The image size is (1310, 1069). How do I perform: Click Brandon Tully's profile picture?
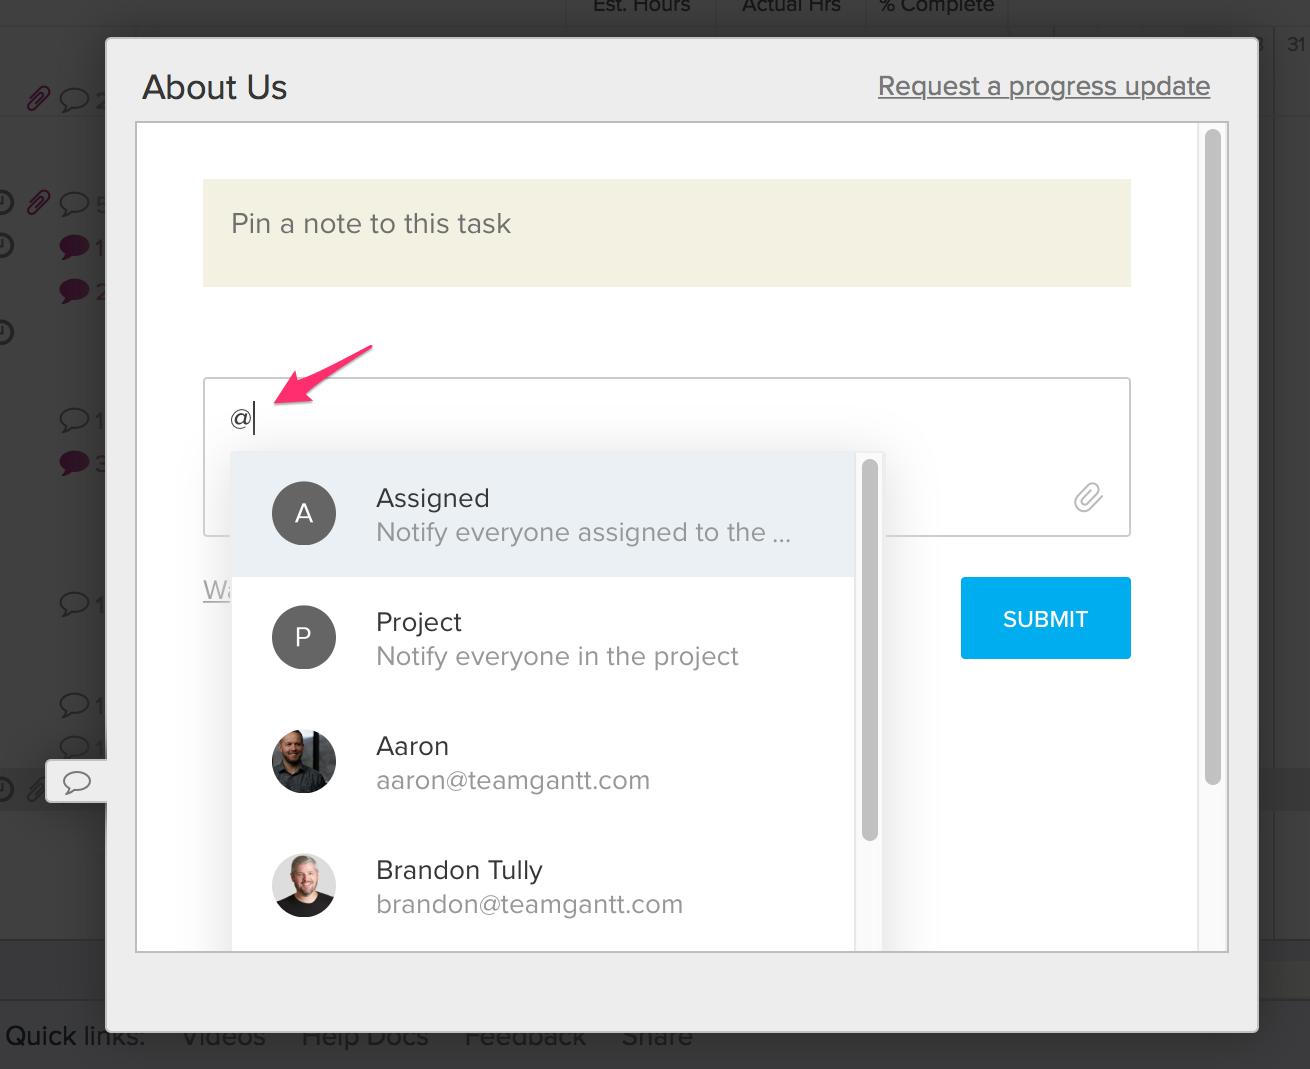[304, 885]
